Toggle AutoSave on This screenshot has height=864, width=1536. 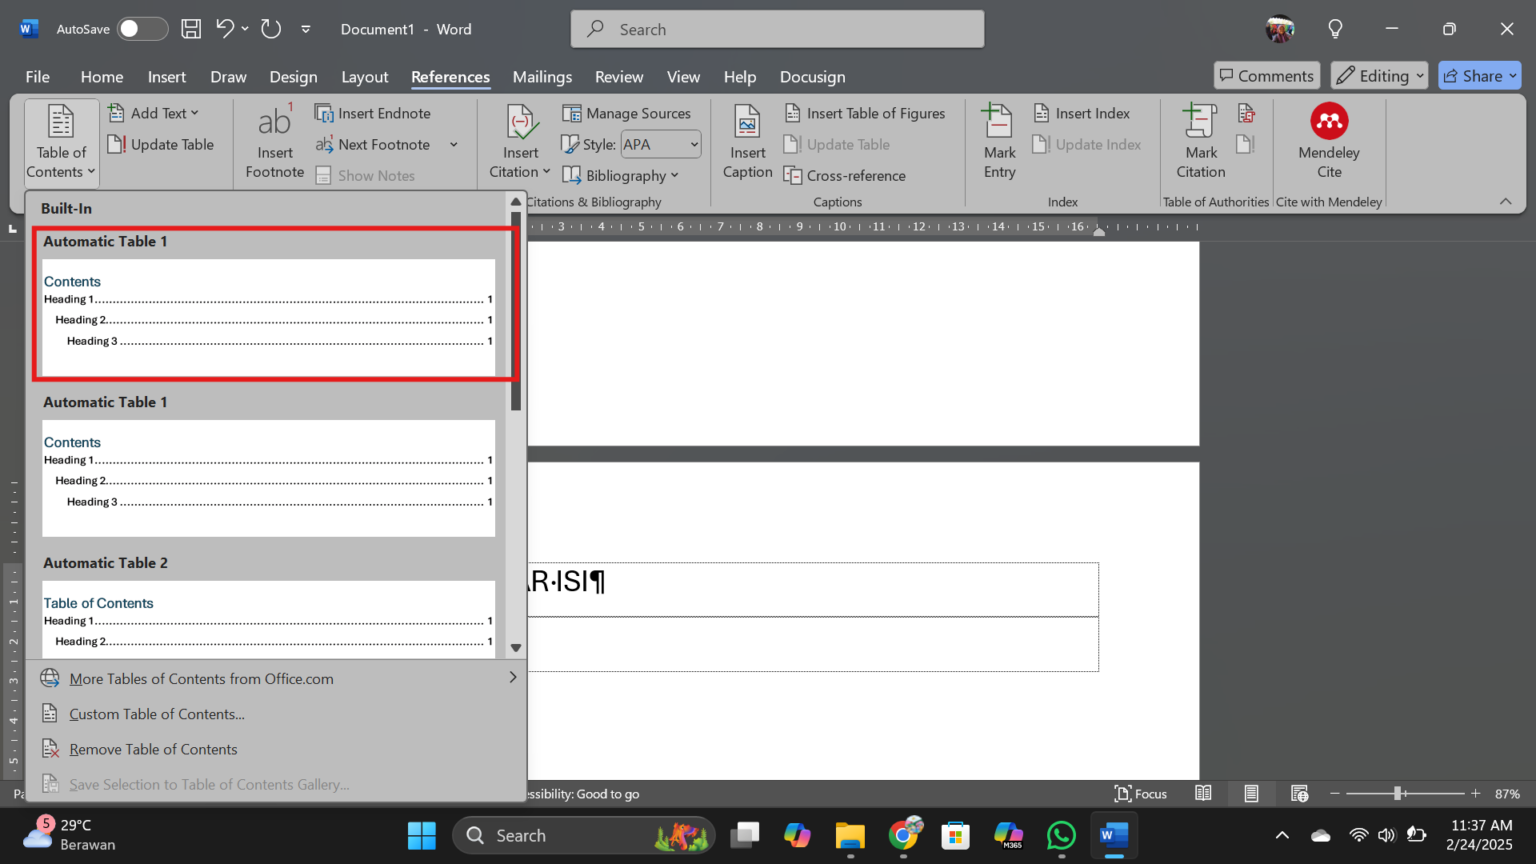point(142,29)
